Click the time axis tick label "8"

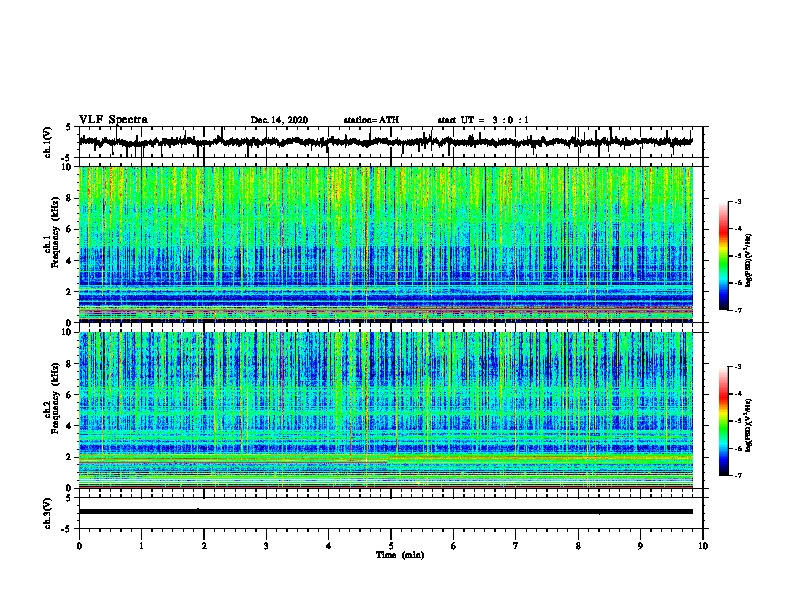[x=578, y=546]
